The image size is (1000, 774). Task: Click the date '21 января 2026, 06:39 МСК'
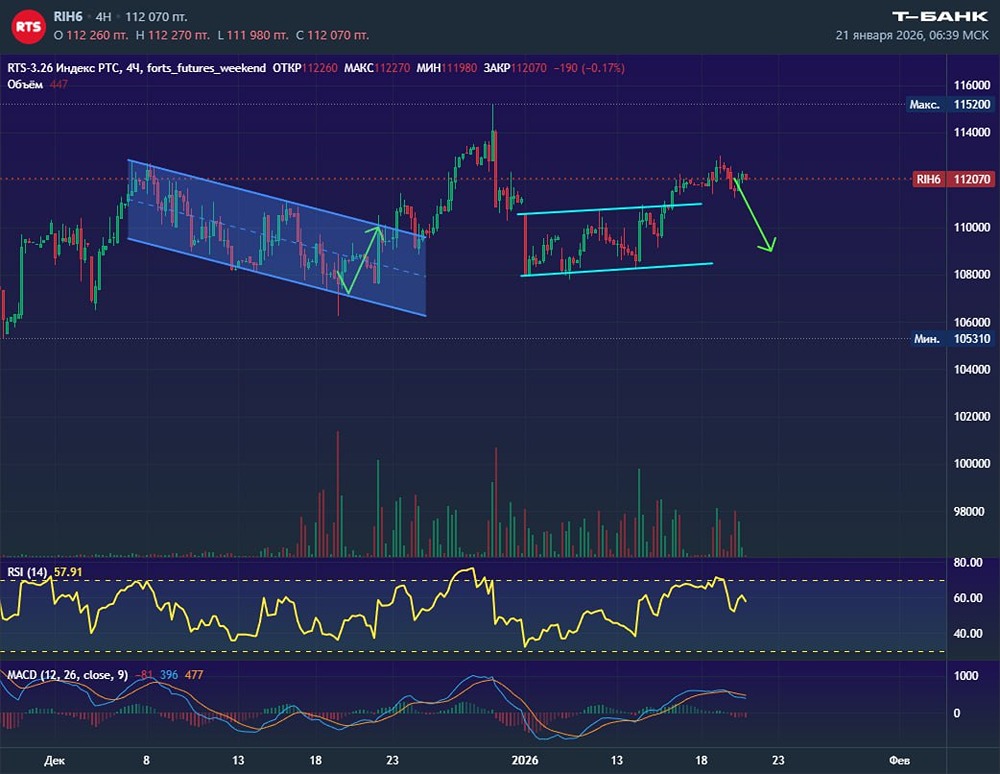click(x=912, y=35)
